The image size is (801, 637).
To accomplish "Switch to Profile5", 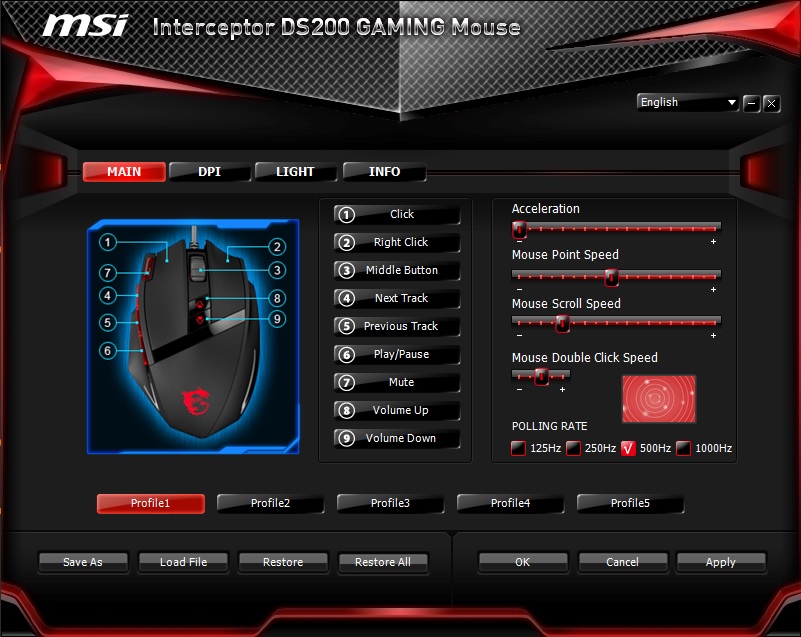I will click(630, 504).
